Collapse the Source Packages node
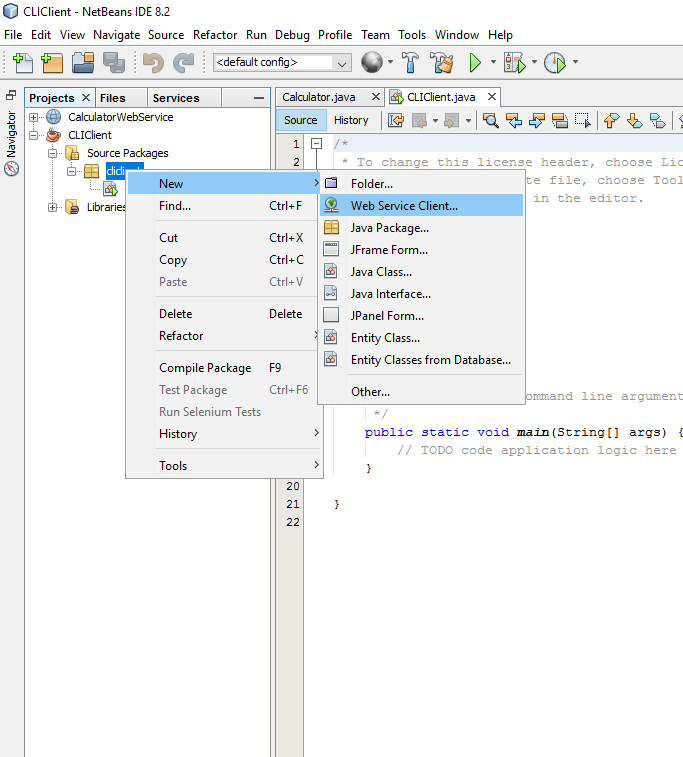This screenshot has width=683, height=757. 52,154
